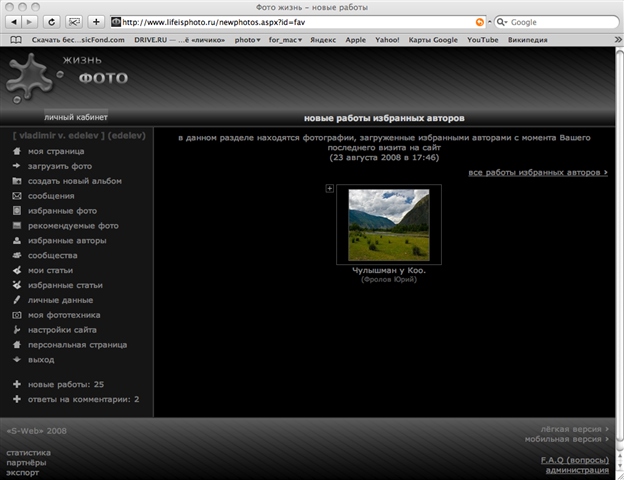This screenshot has height=480, width=624.
Task: Expand the ответы на комментарии plus sign
Action: 17,399
